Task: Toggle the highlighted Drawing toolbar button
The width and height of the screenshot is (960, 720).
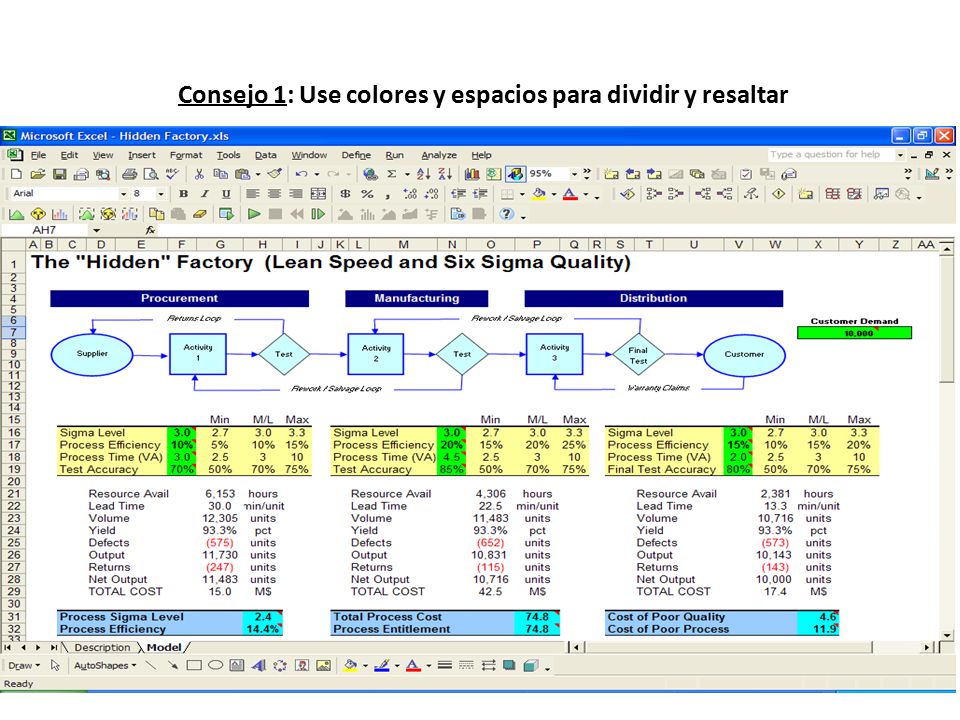Action: (x=515, y=174)
